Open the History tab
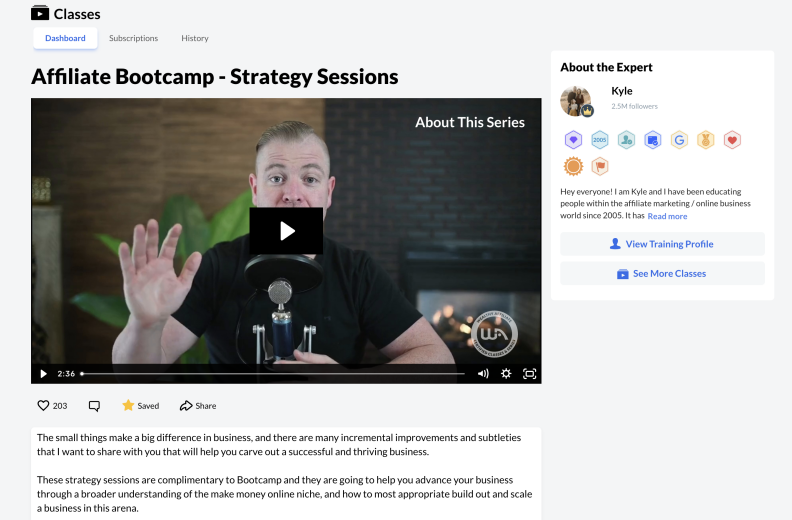 (195, 38)
